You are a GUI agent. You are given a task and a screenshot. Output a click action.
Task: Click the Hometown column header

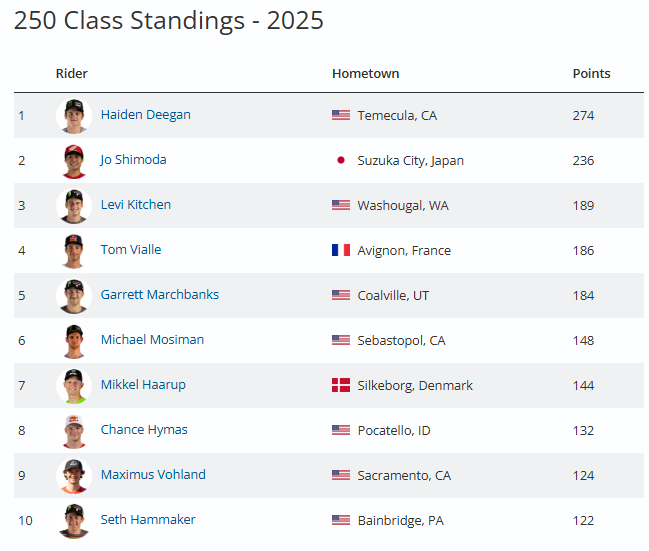tap(365, 74)
